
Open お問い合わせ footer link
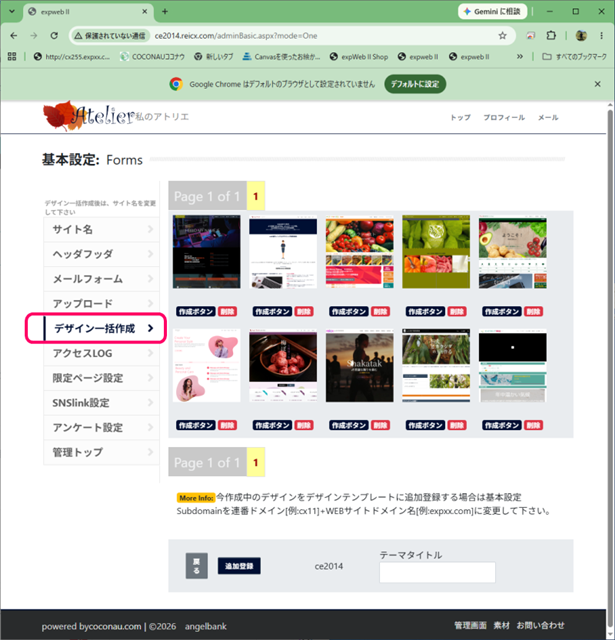540,625
